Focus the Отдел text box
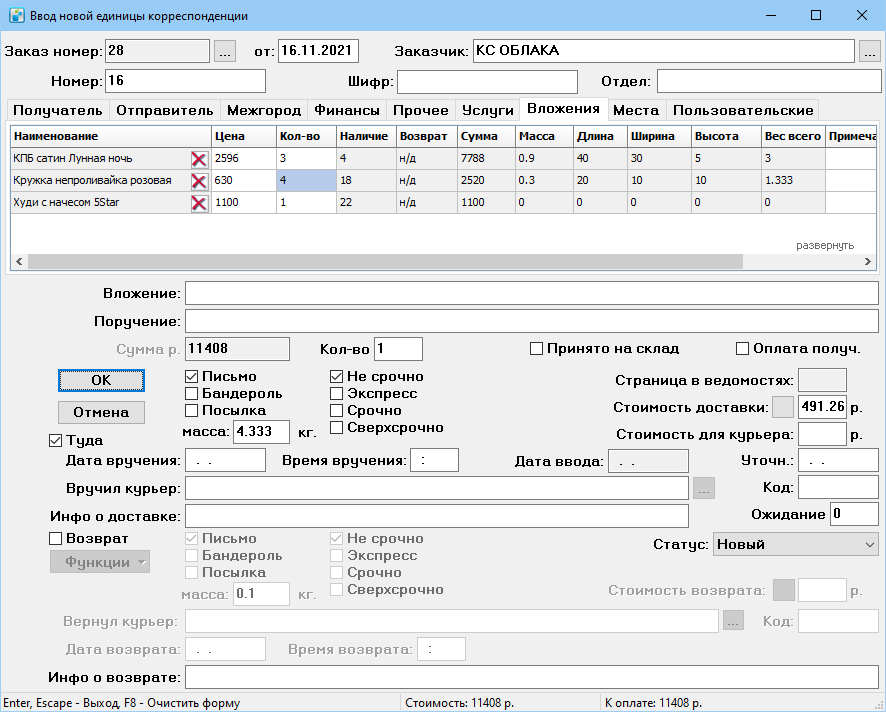 pos(769,81)
